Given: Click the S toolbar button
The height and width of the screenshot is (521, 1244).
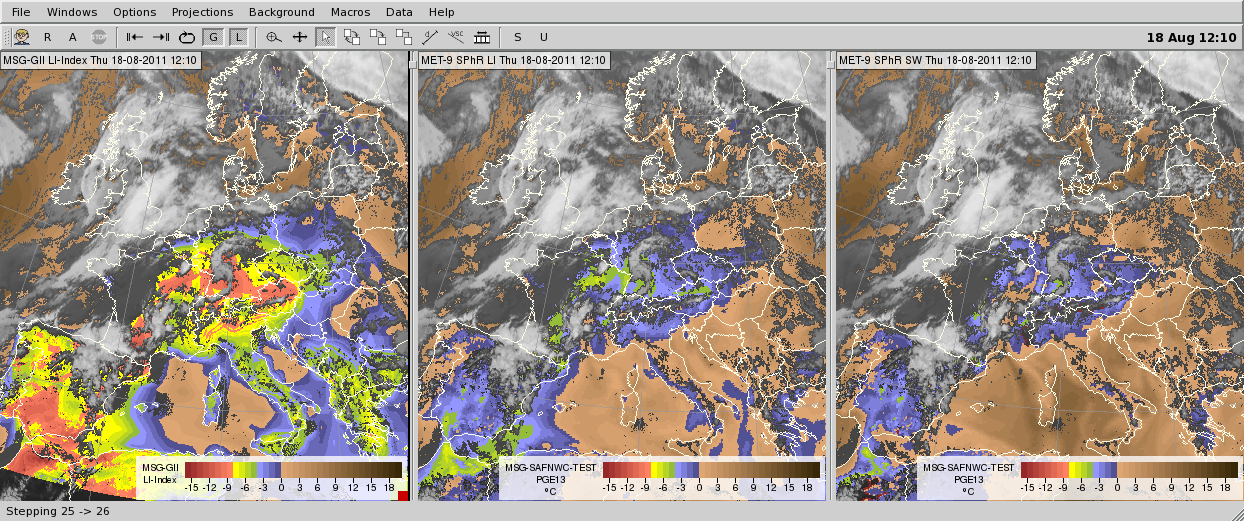Looking at the screenshot, I should 517,37.
